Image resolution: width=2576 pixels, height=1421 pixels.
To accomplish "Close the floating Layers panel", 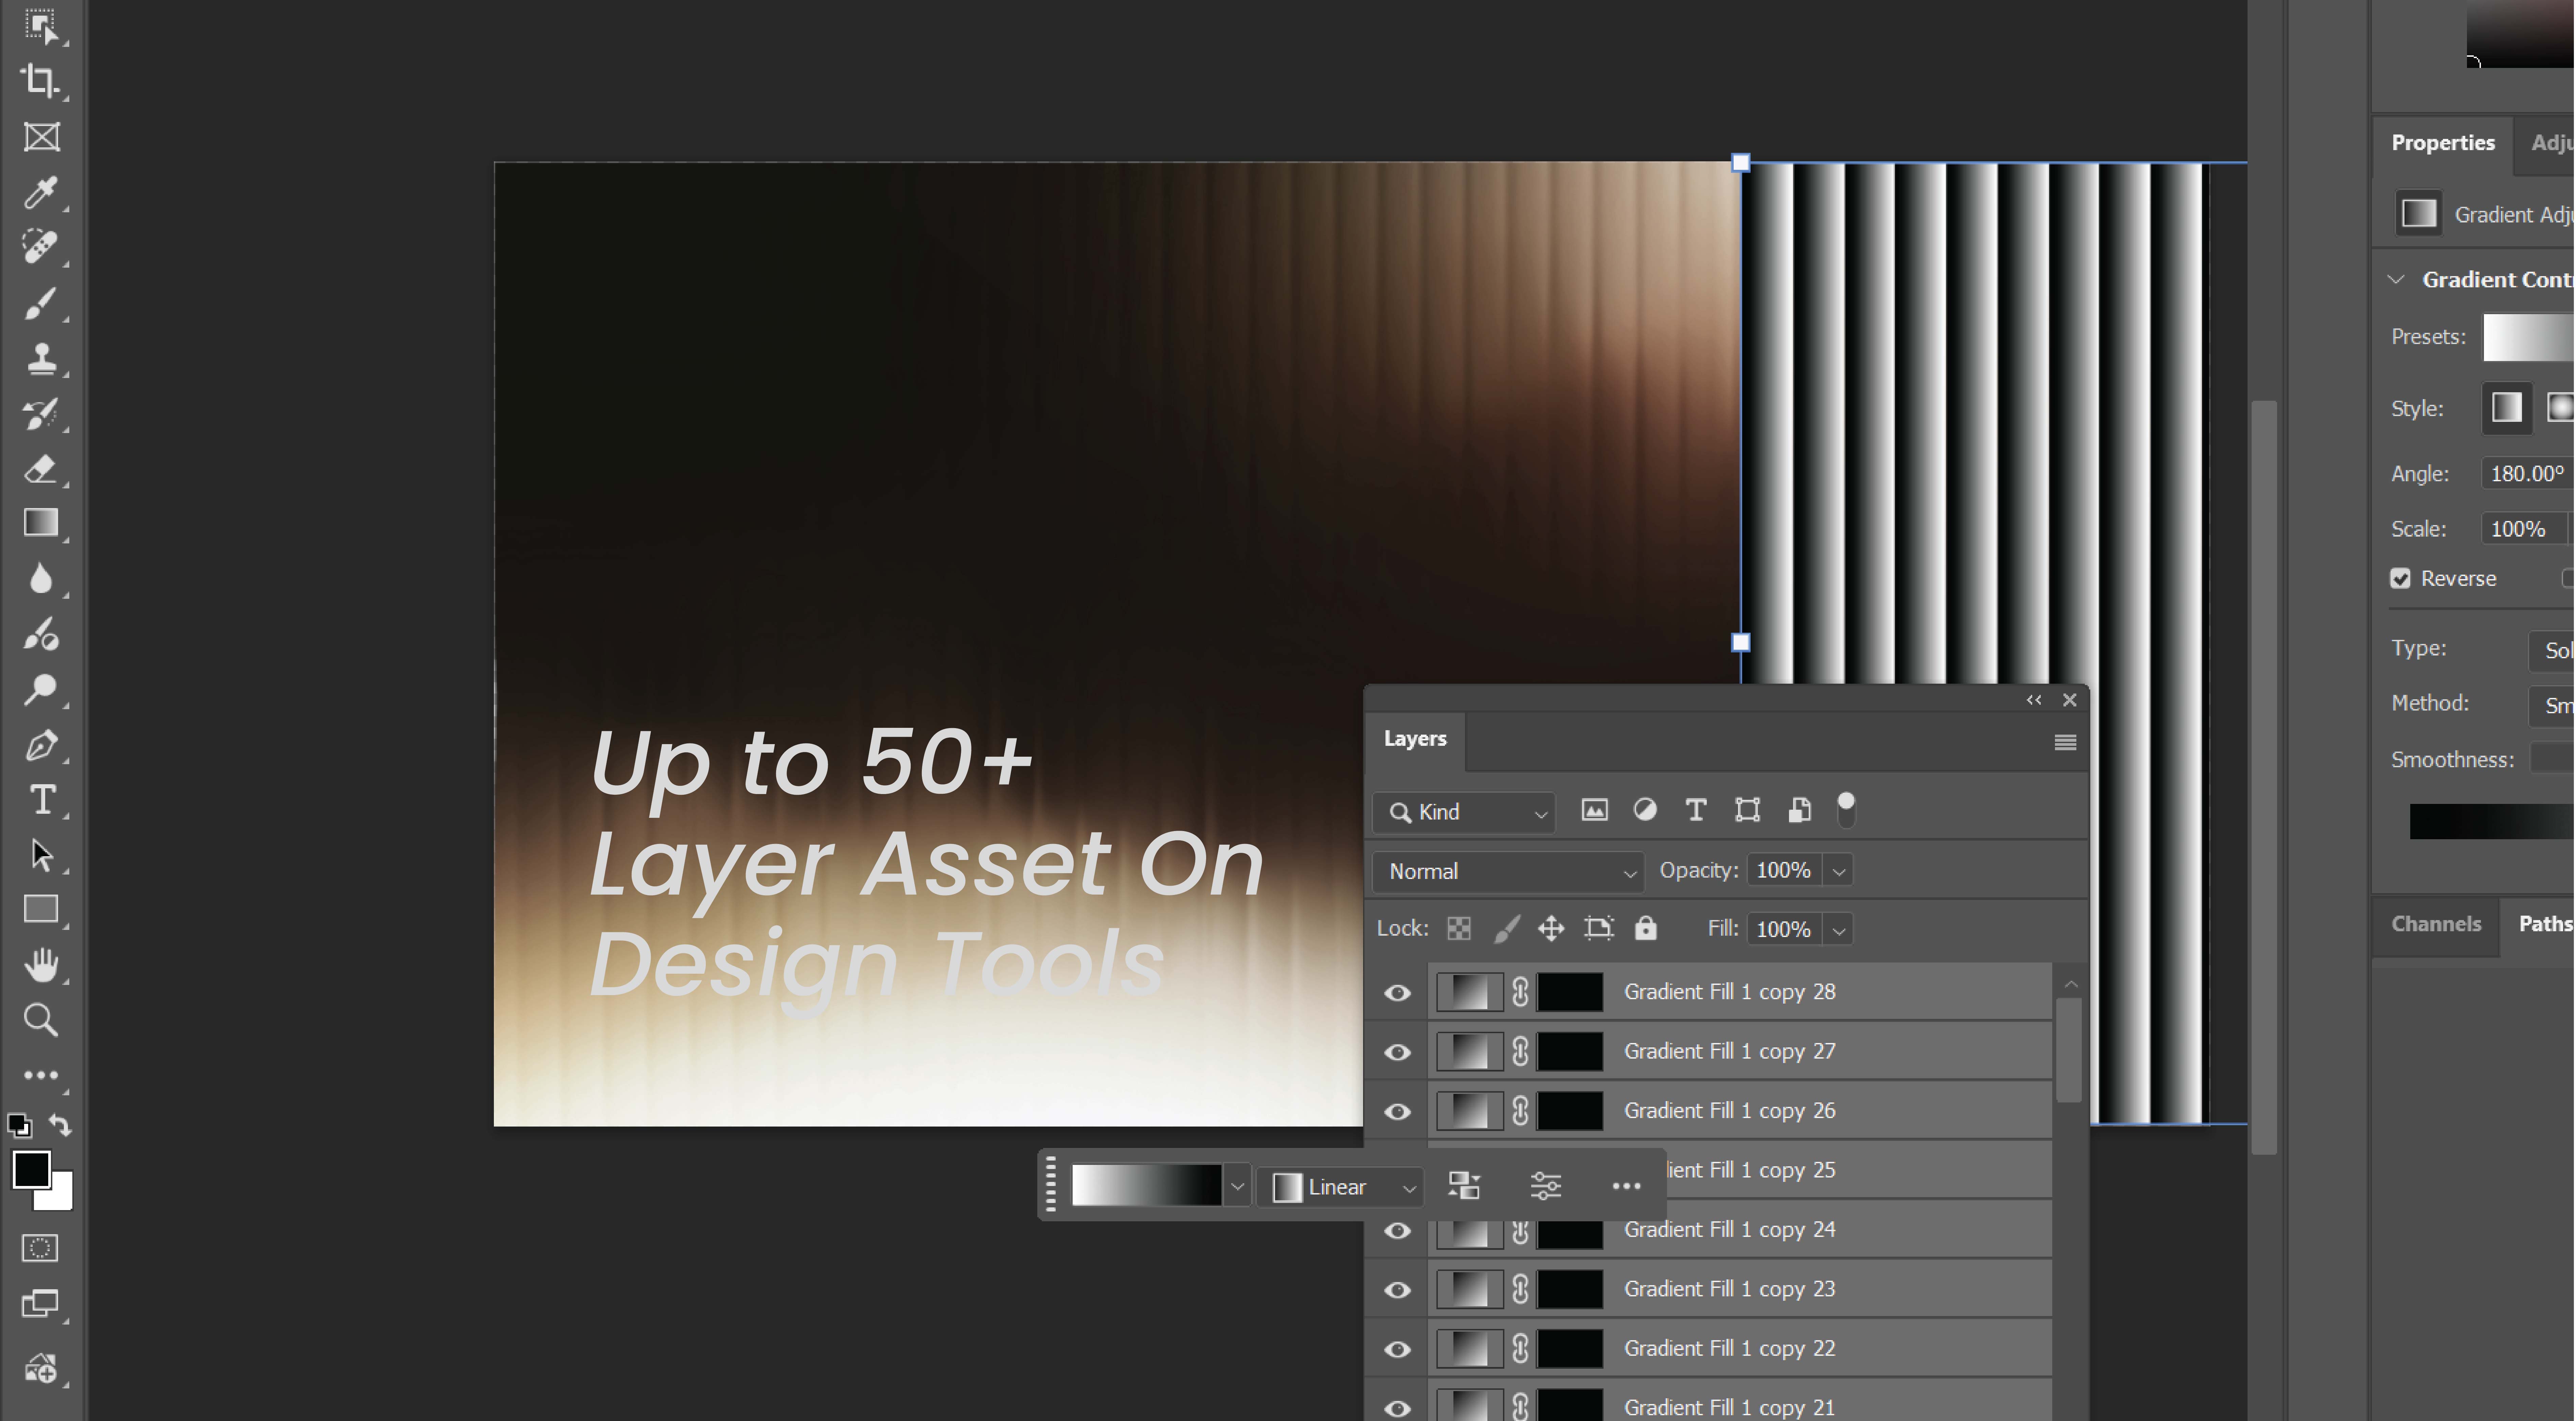I will [x=2070, y=700].
